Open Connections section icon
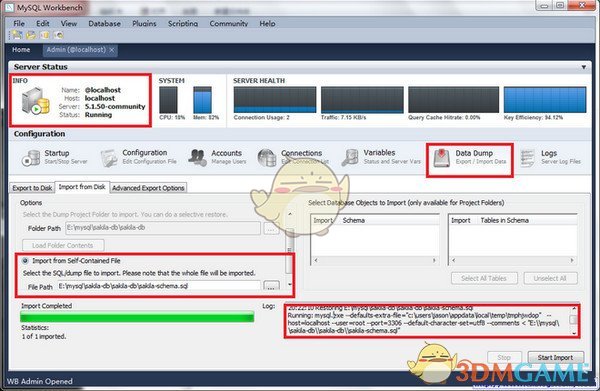 tap(267, 158)
